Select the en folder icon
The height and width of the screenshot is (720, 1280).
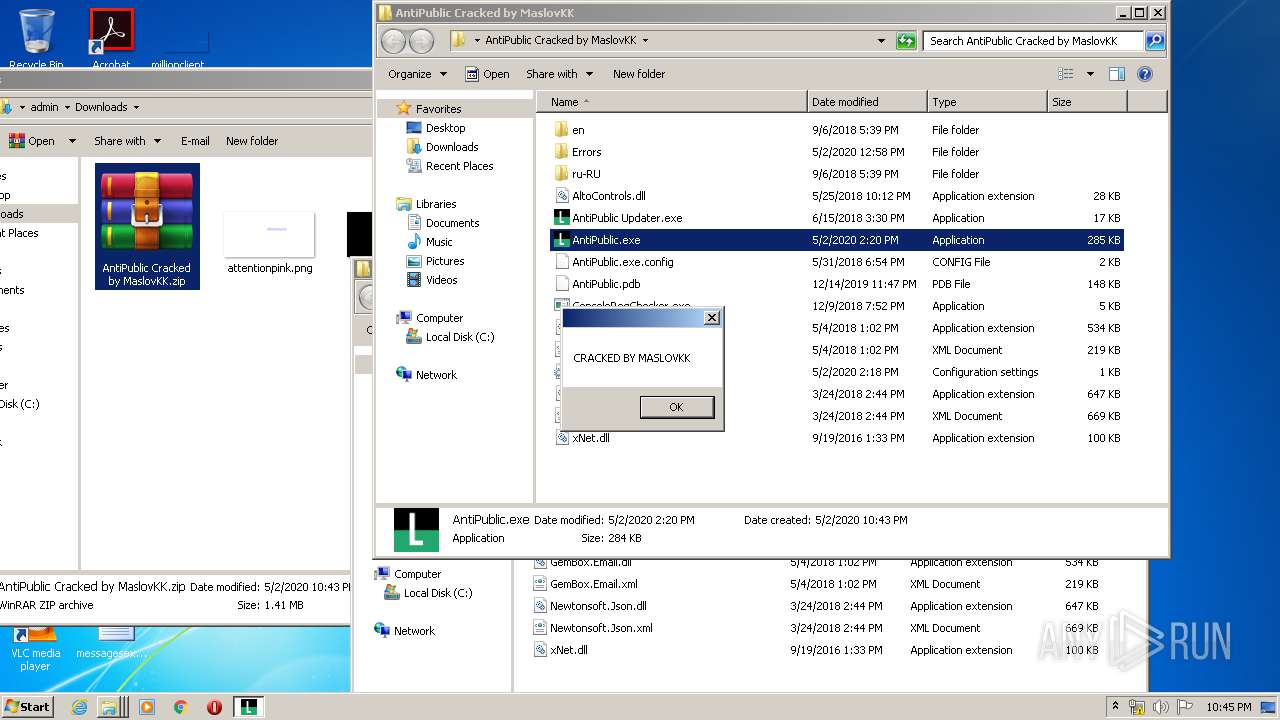click(x=561, y=130)
